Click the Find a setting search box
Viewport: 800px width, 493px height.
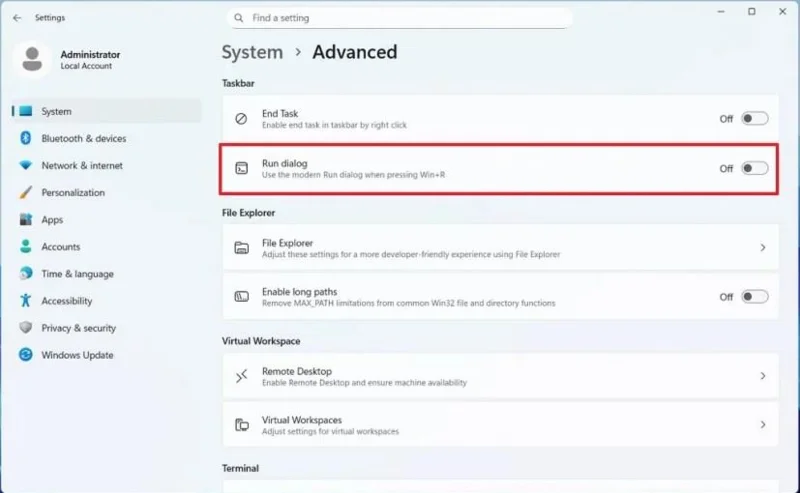[x=399, y=18]
